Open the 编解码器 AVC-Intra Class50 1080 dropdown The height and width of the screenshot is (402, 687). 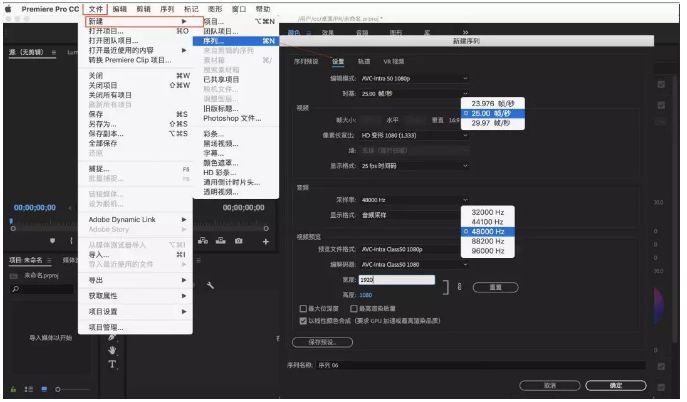click(414, 265)
